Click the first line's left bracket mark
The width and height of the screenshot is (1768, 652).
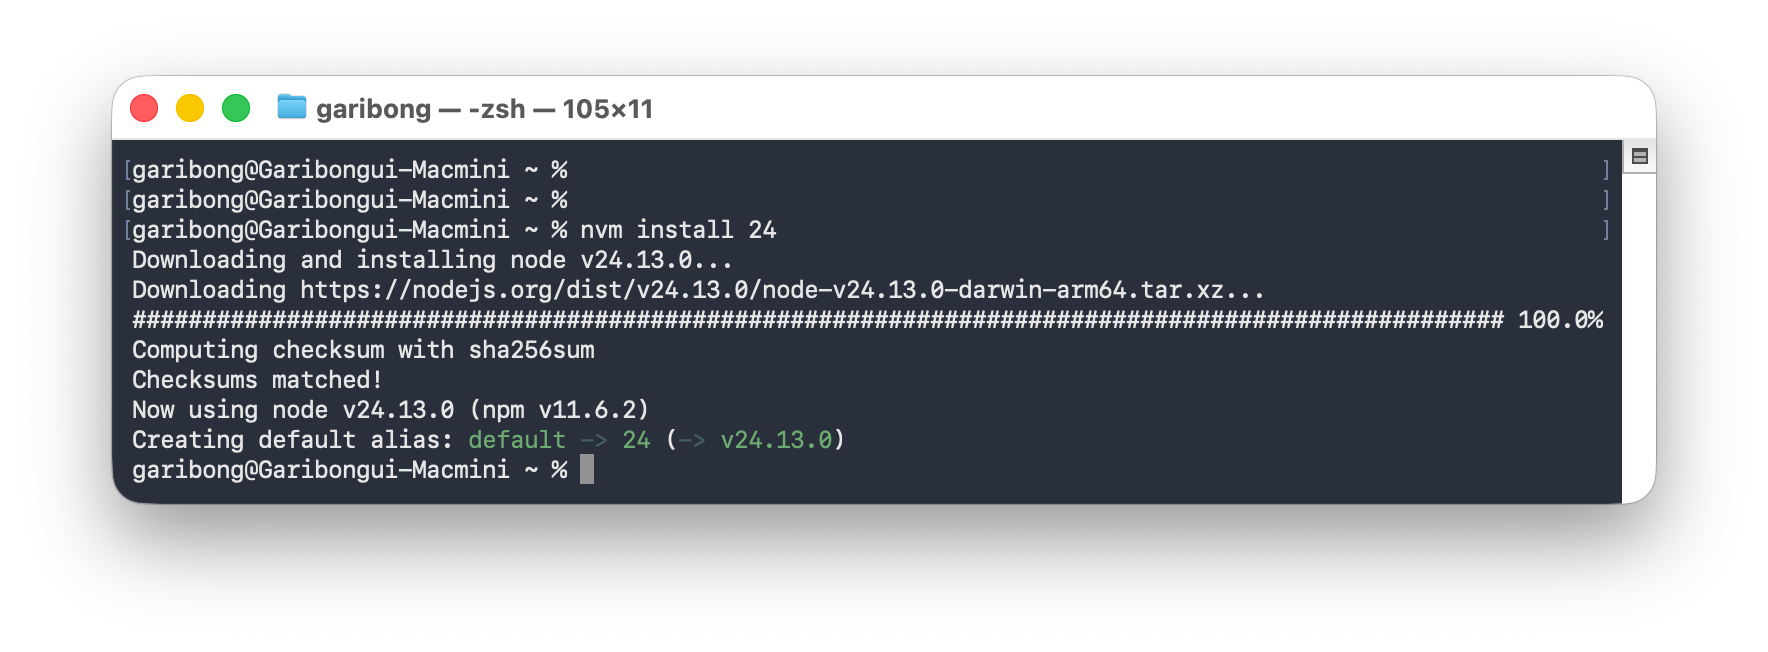(x=127, y=170)
